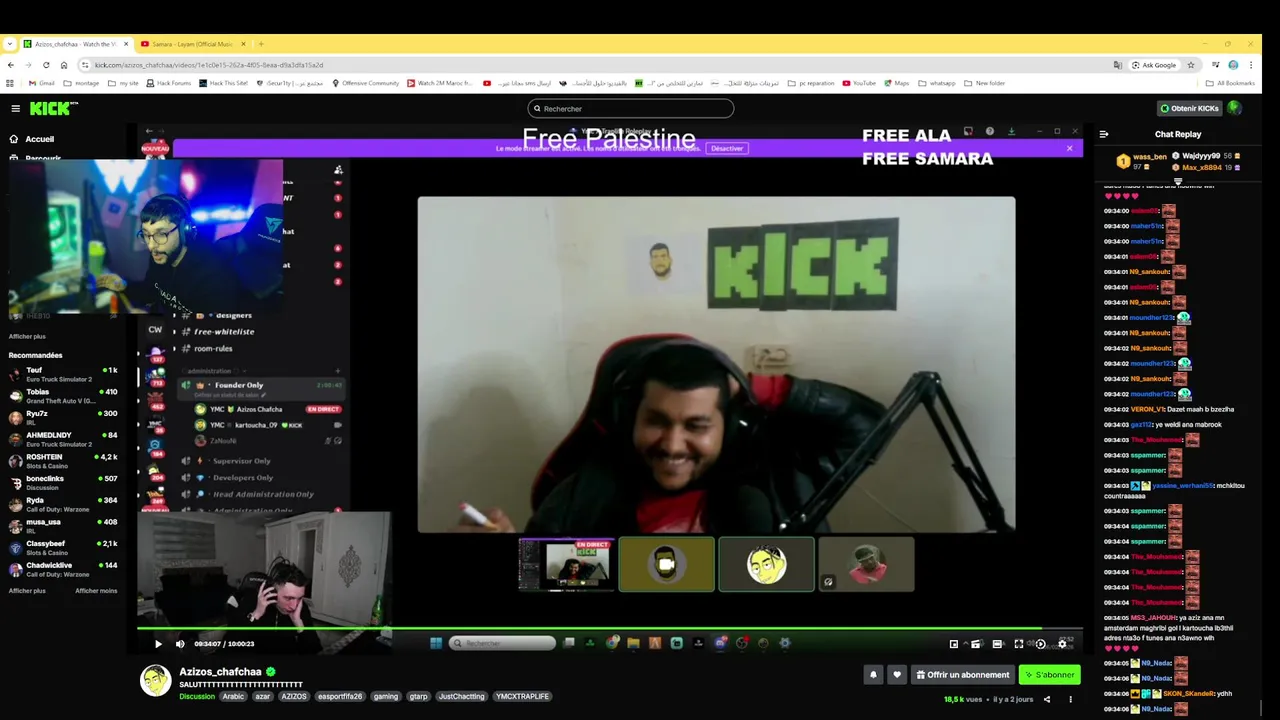The height and width of the screenshot is (720, 1280).
Task: Open browser tab search dropdown
Action: (8, 44)
